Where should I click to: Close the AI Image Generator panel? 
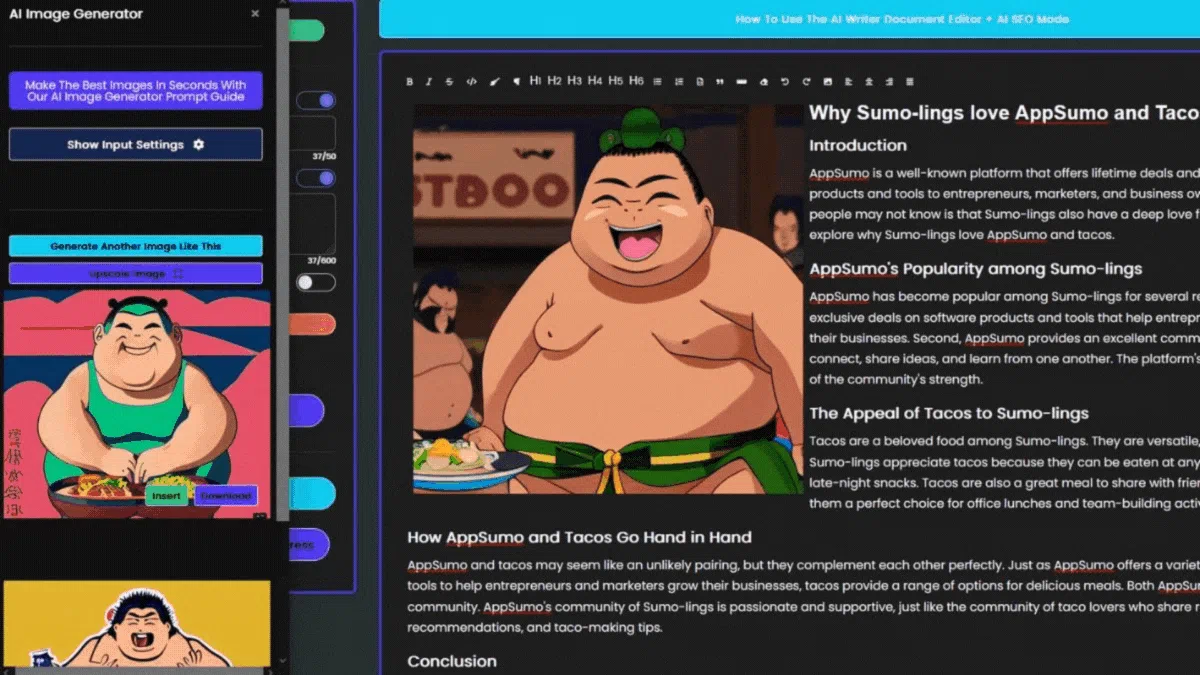point(255,14)
